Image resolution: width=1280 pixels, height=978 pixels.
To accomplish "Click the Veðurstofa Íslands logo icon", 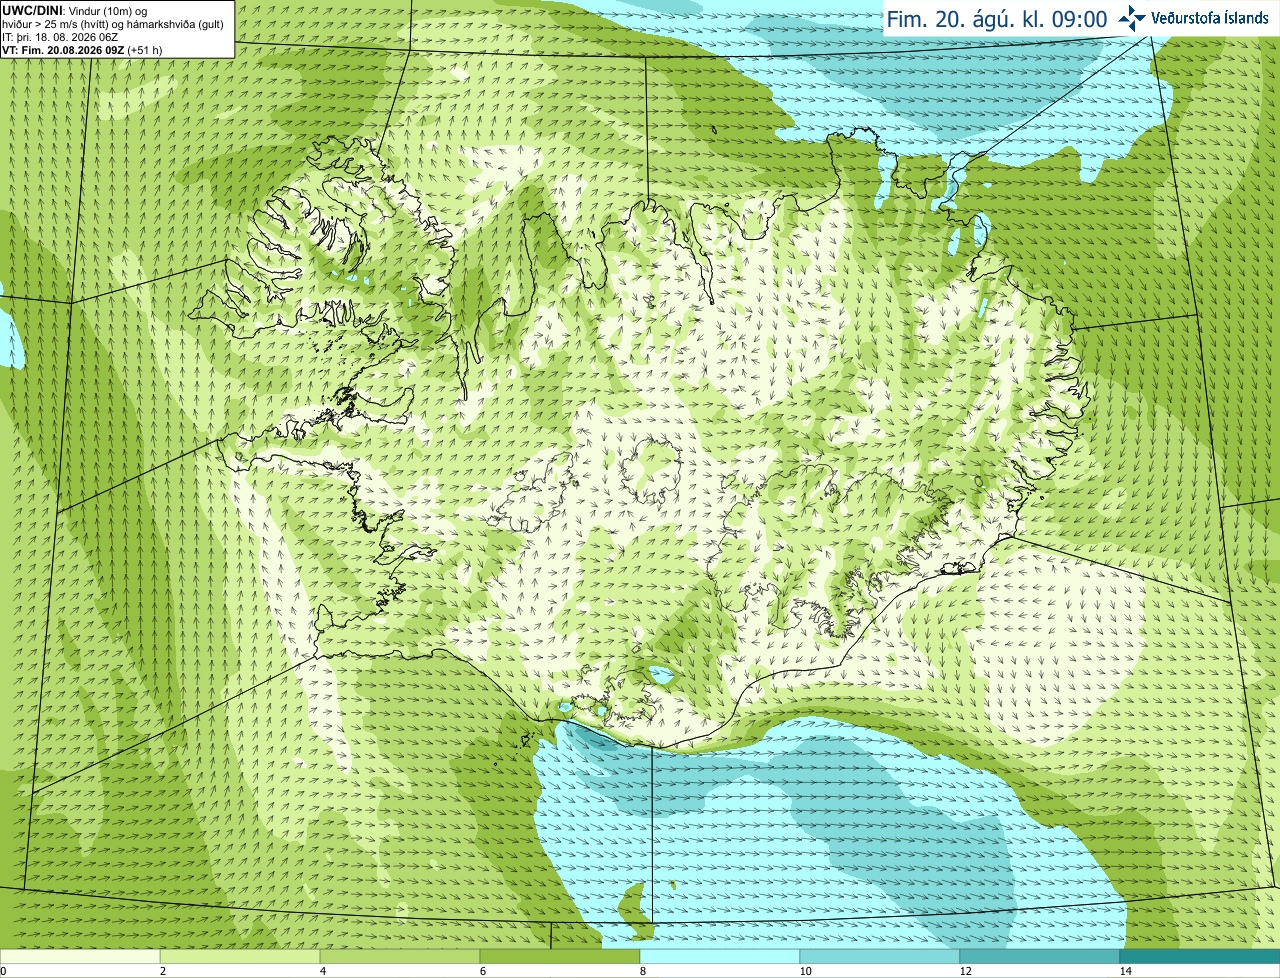I will coord(1132,19).
